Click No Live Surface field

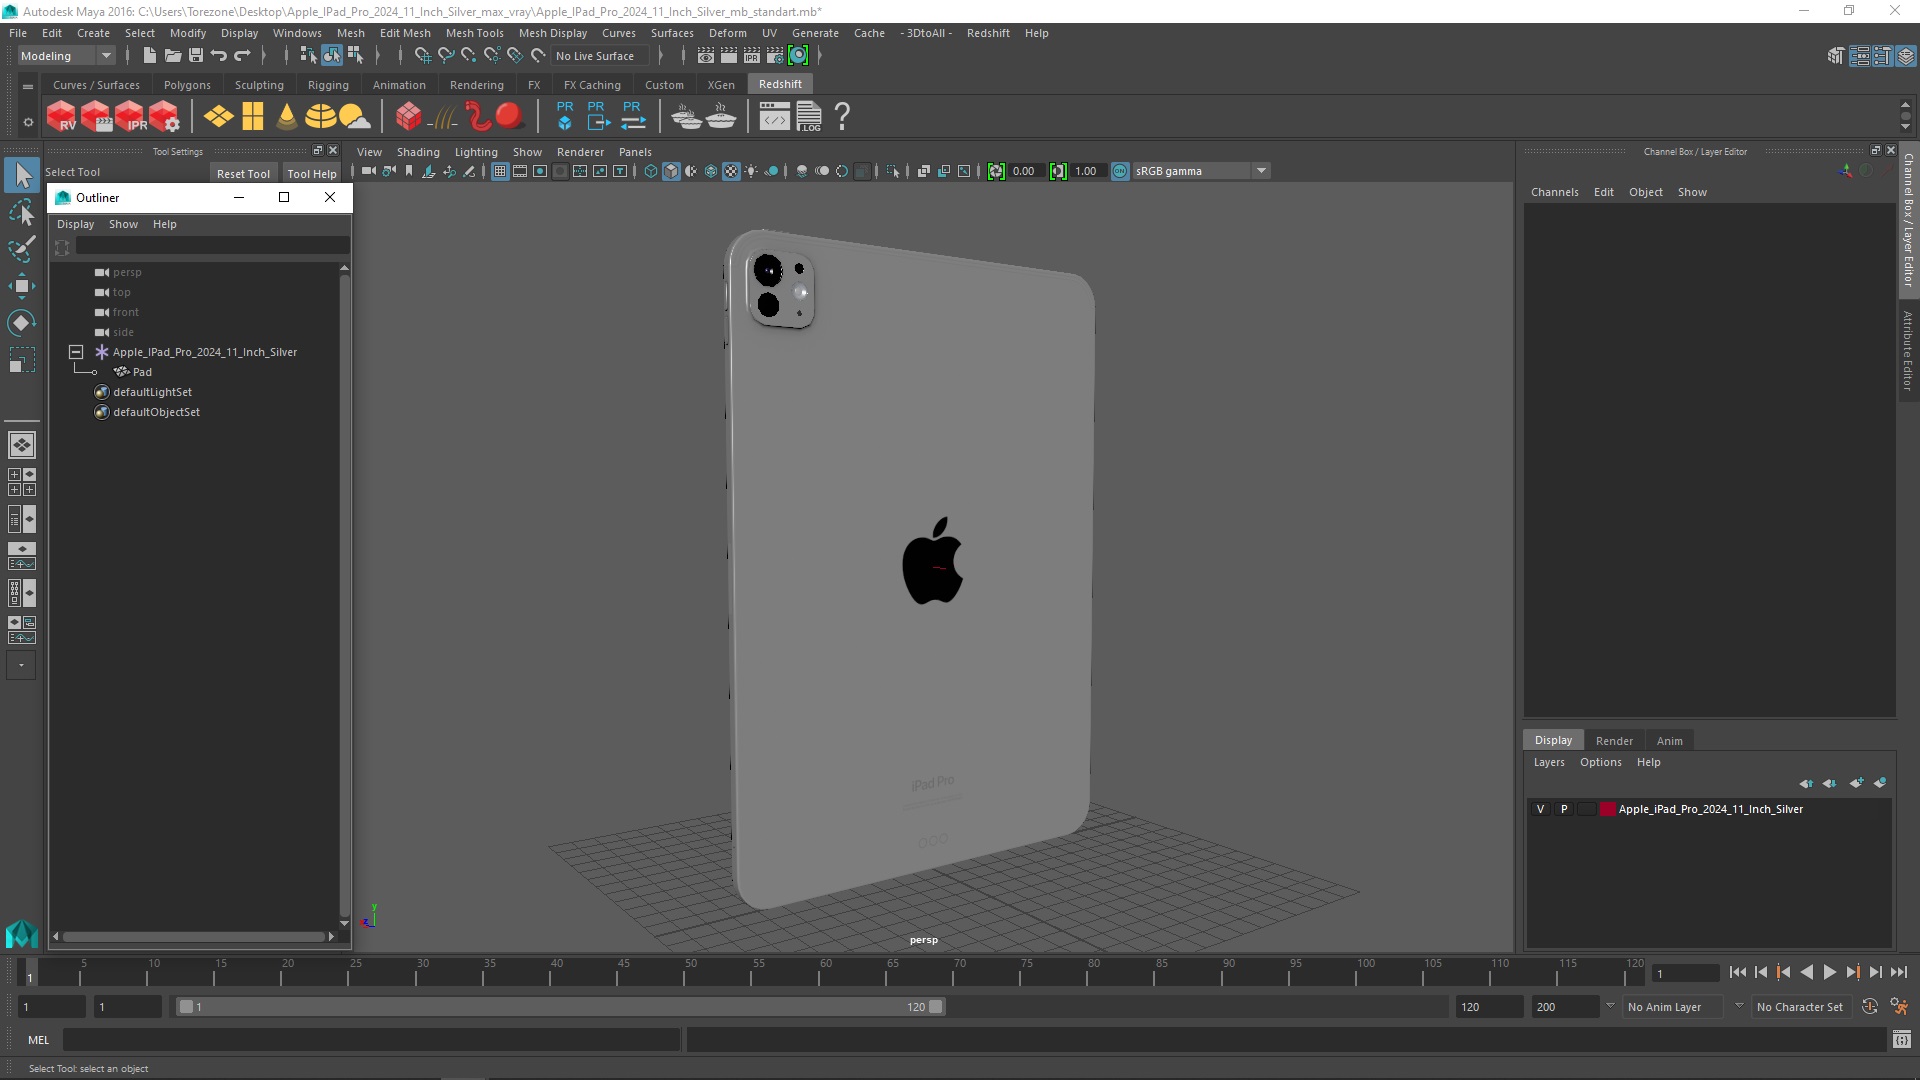pos(601,56)
